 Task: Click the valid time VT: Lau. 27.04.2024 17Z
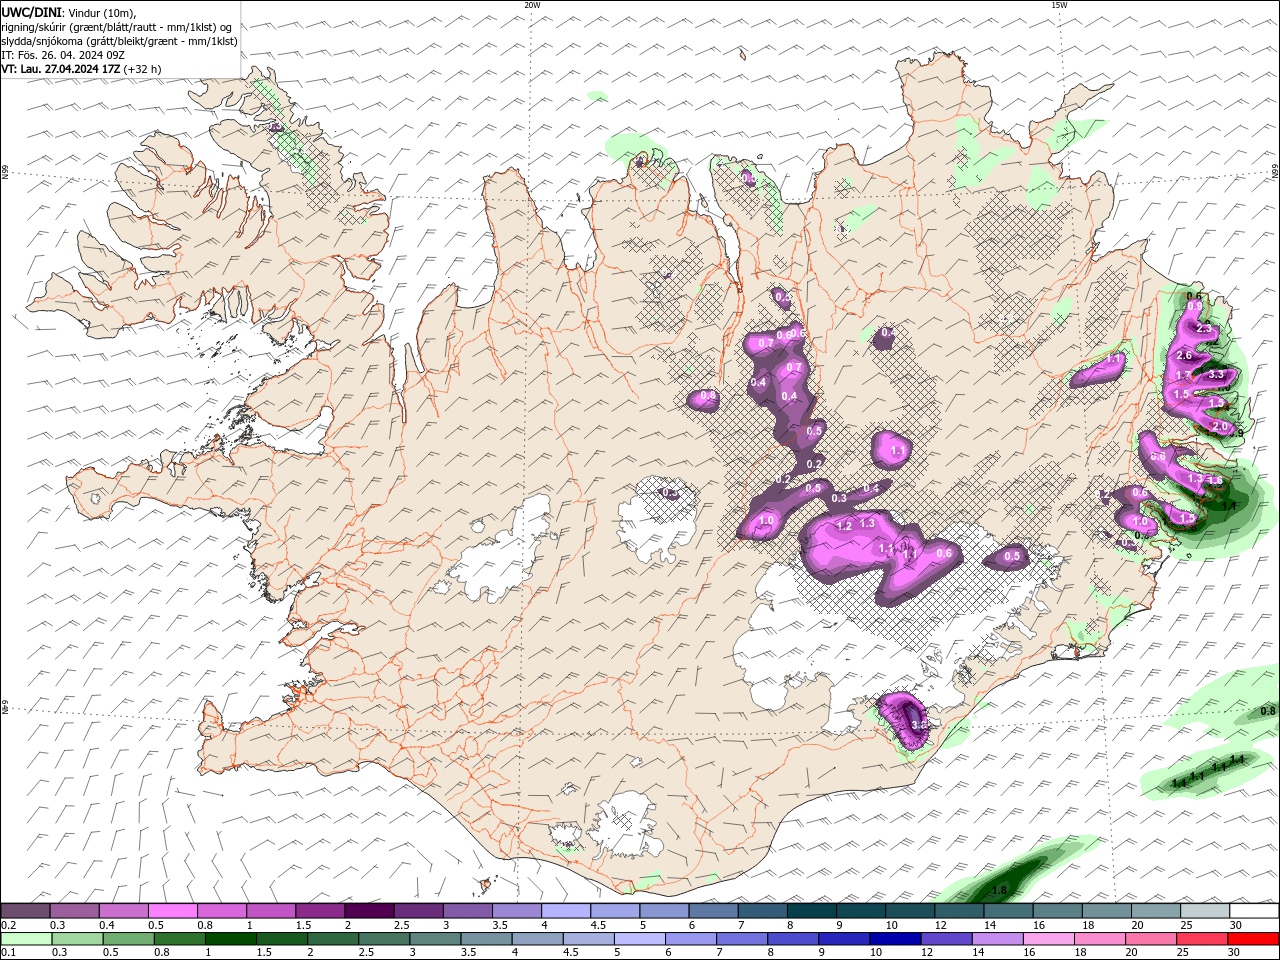(x=62, y=69)
